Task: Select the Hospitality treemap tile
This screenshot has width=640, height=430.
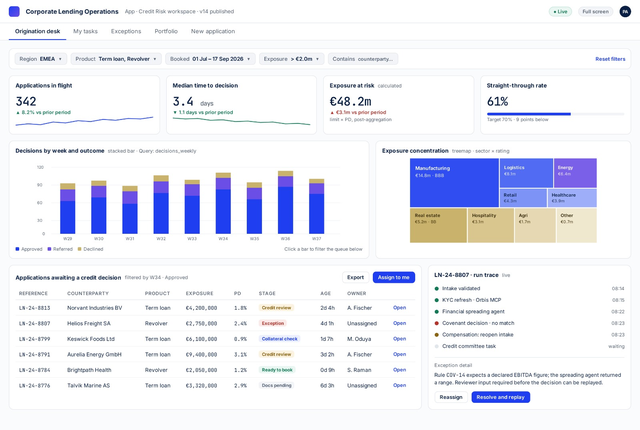Action: [x=491, y=226]
